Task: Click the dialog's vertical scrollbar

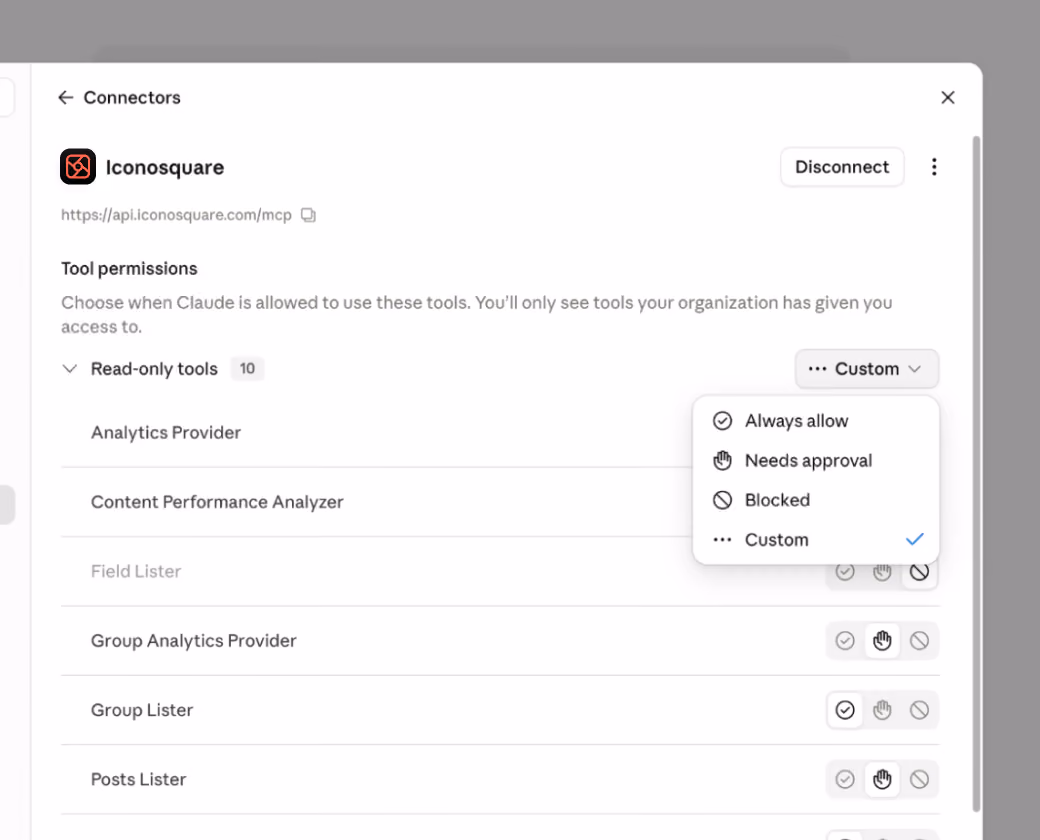Action: [x=976, y=473]
